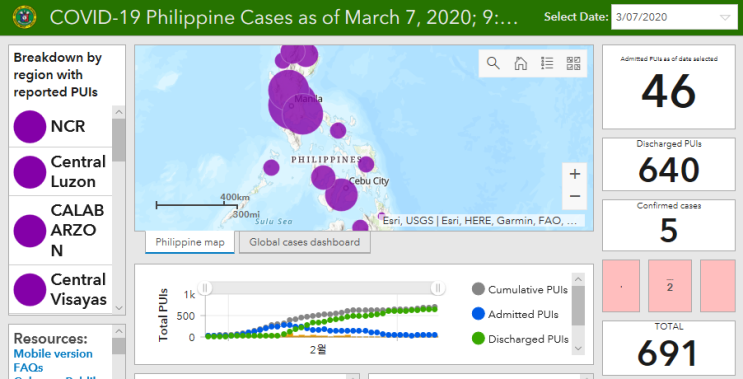Switch to Global cases dashboard tab
The width and height of the screenshot is (743, 379).
[x=305, y=242]
